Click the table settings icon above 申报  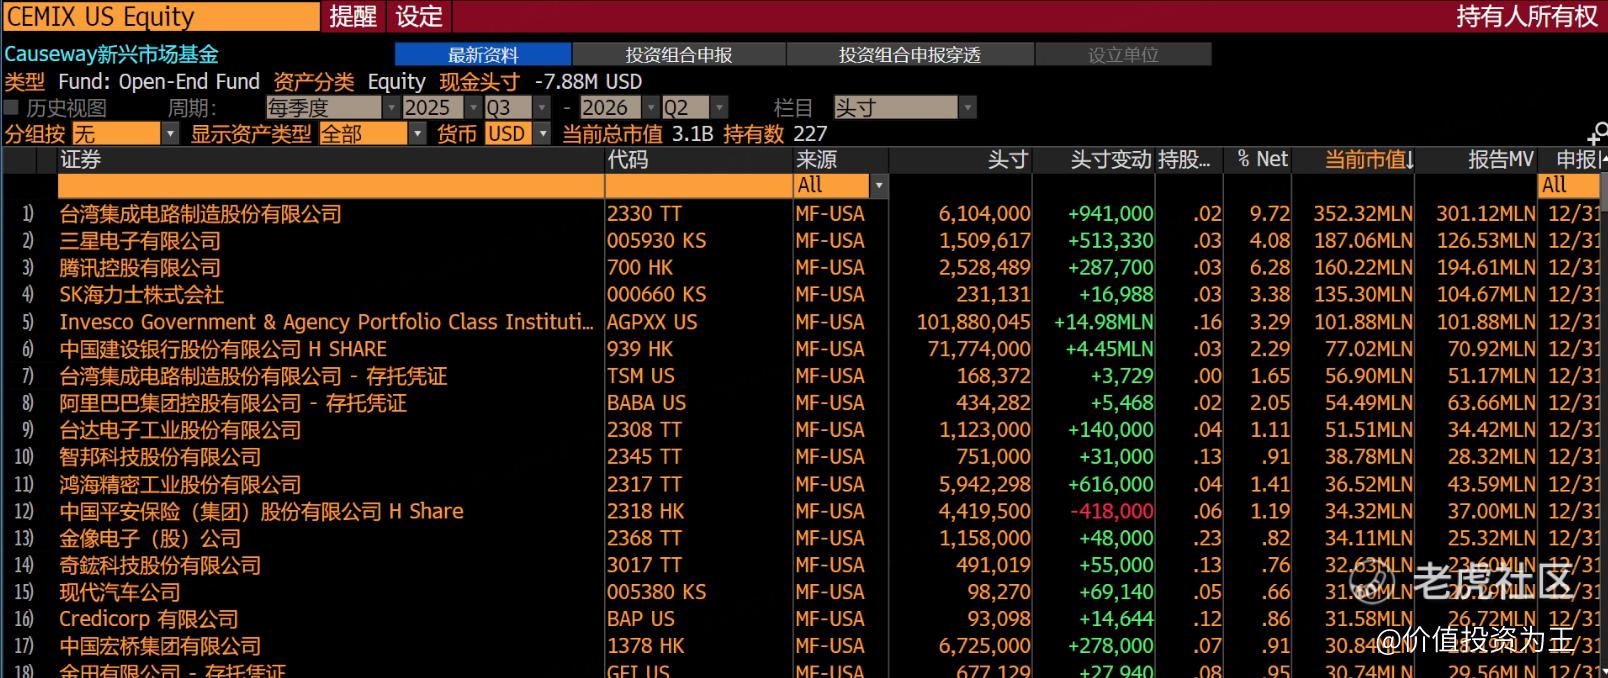click(x=1597, y=135)
